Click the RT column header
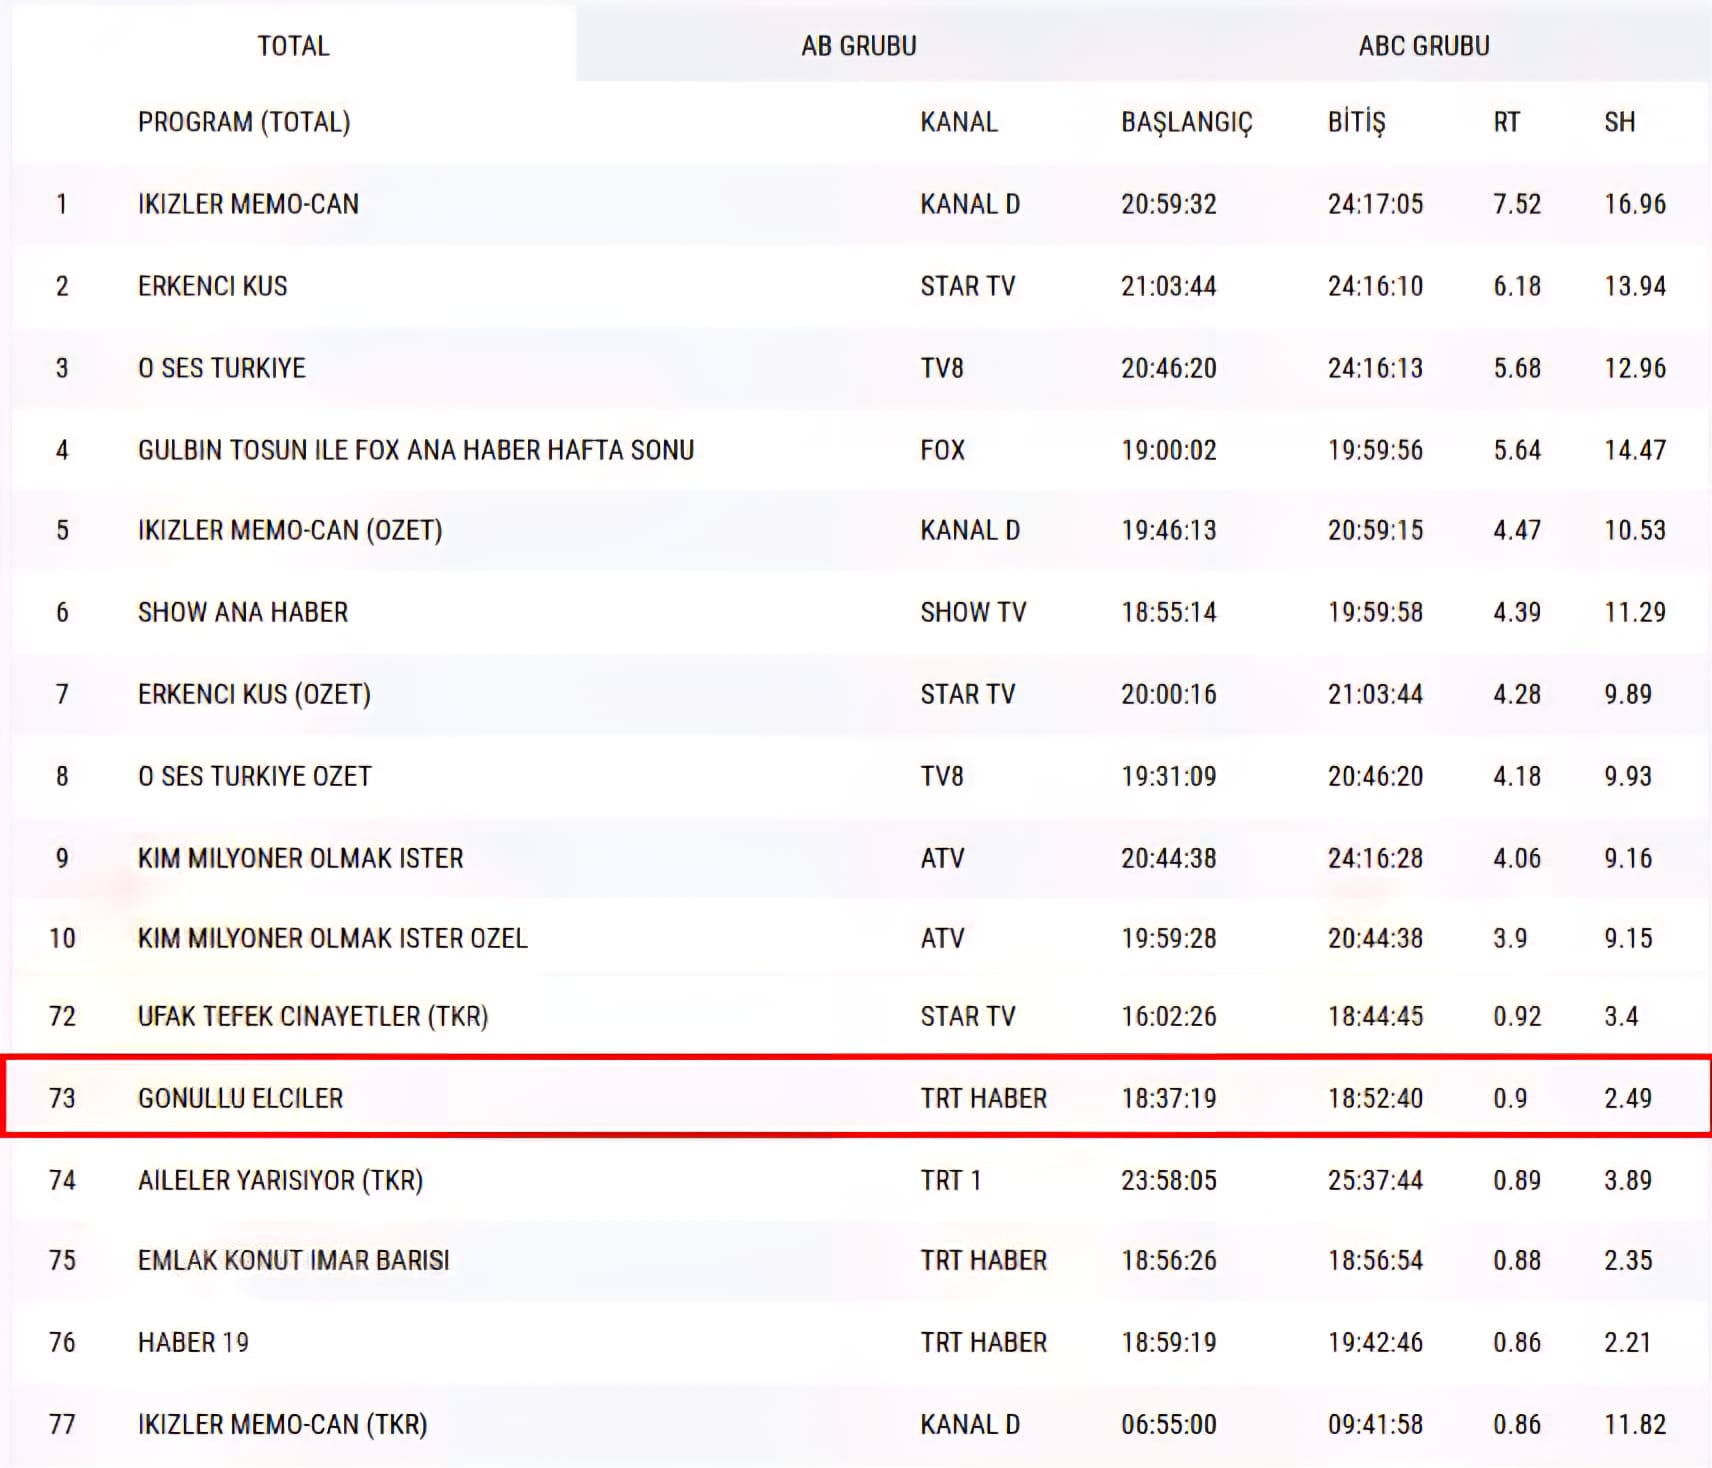This screenshot has width=1712, height=1468. pos(1506,122)
